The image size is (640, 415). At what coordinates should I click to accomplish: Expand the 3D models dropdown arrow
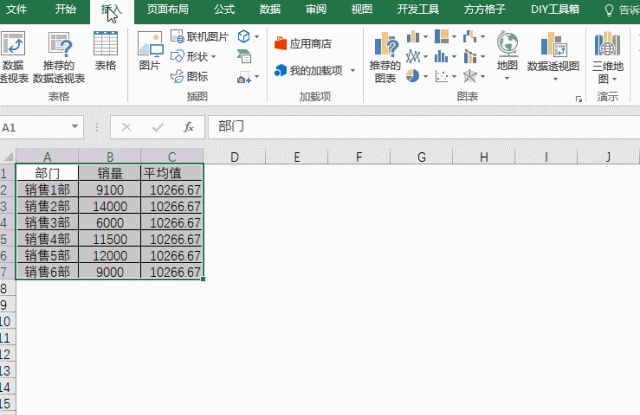(x=257, y=37)
